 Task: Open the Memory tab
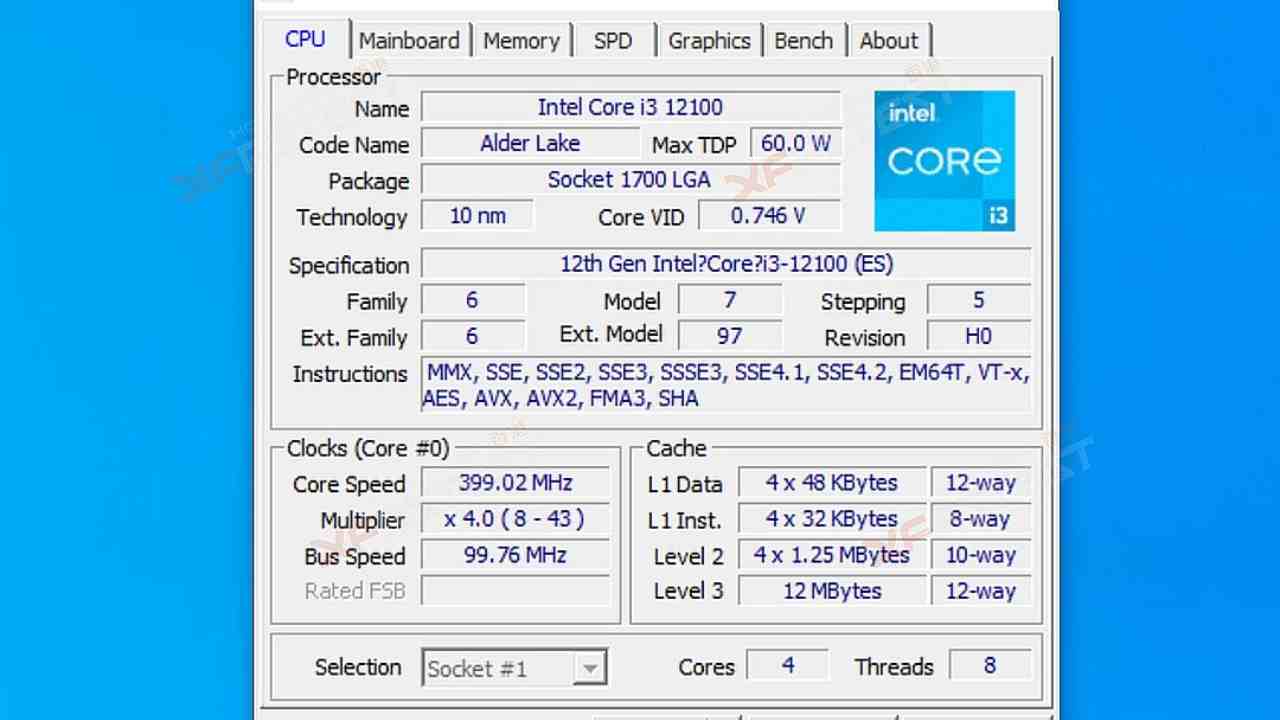point(521,41)
